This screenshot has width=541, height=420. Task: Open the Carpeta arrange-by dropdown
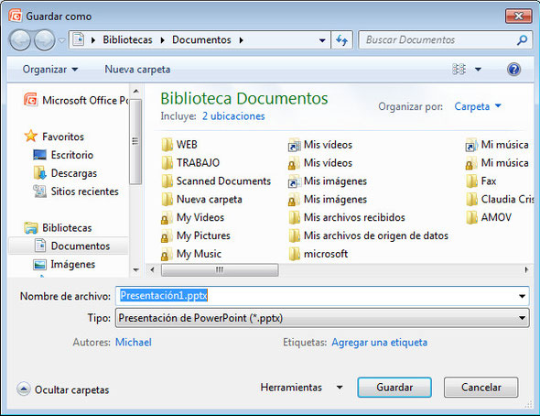coord(478,106)
